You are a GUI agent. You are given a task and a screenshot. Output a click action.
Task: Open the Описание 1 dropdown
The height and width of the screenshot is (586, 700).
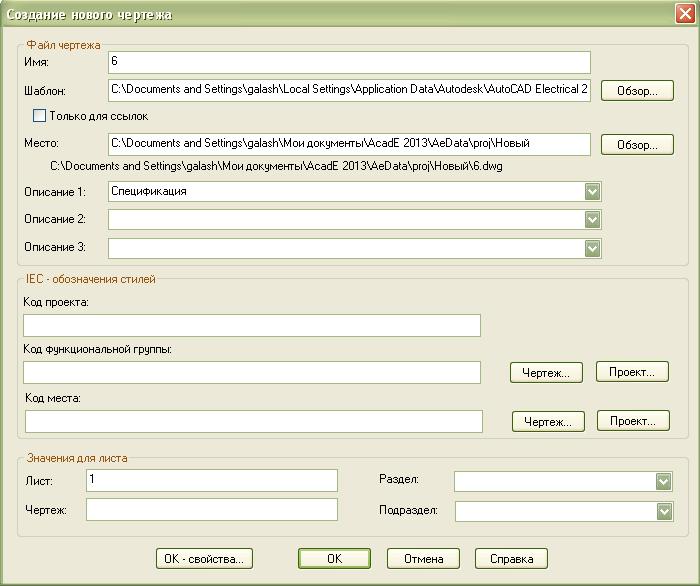592,191
